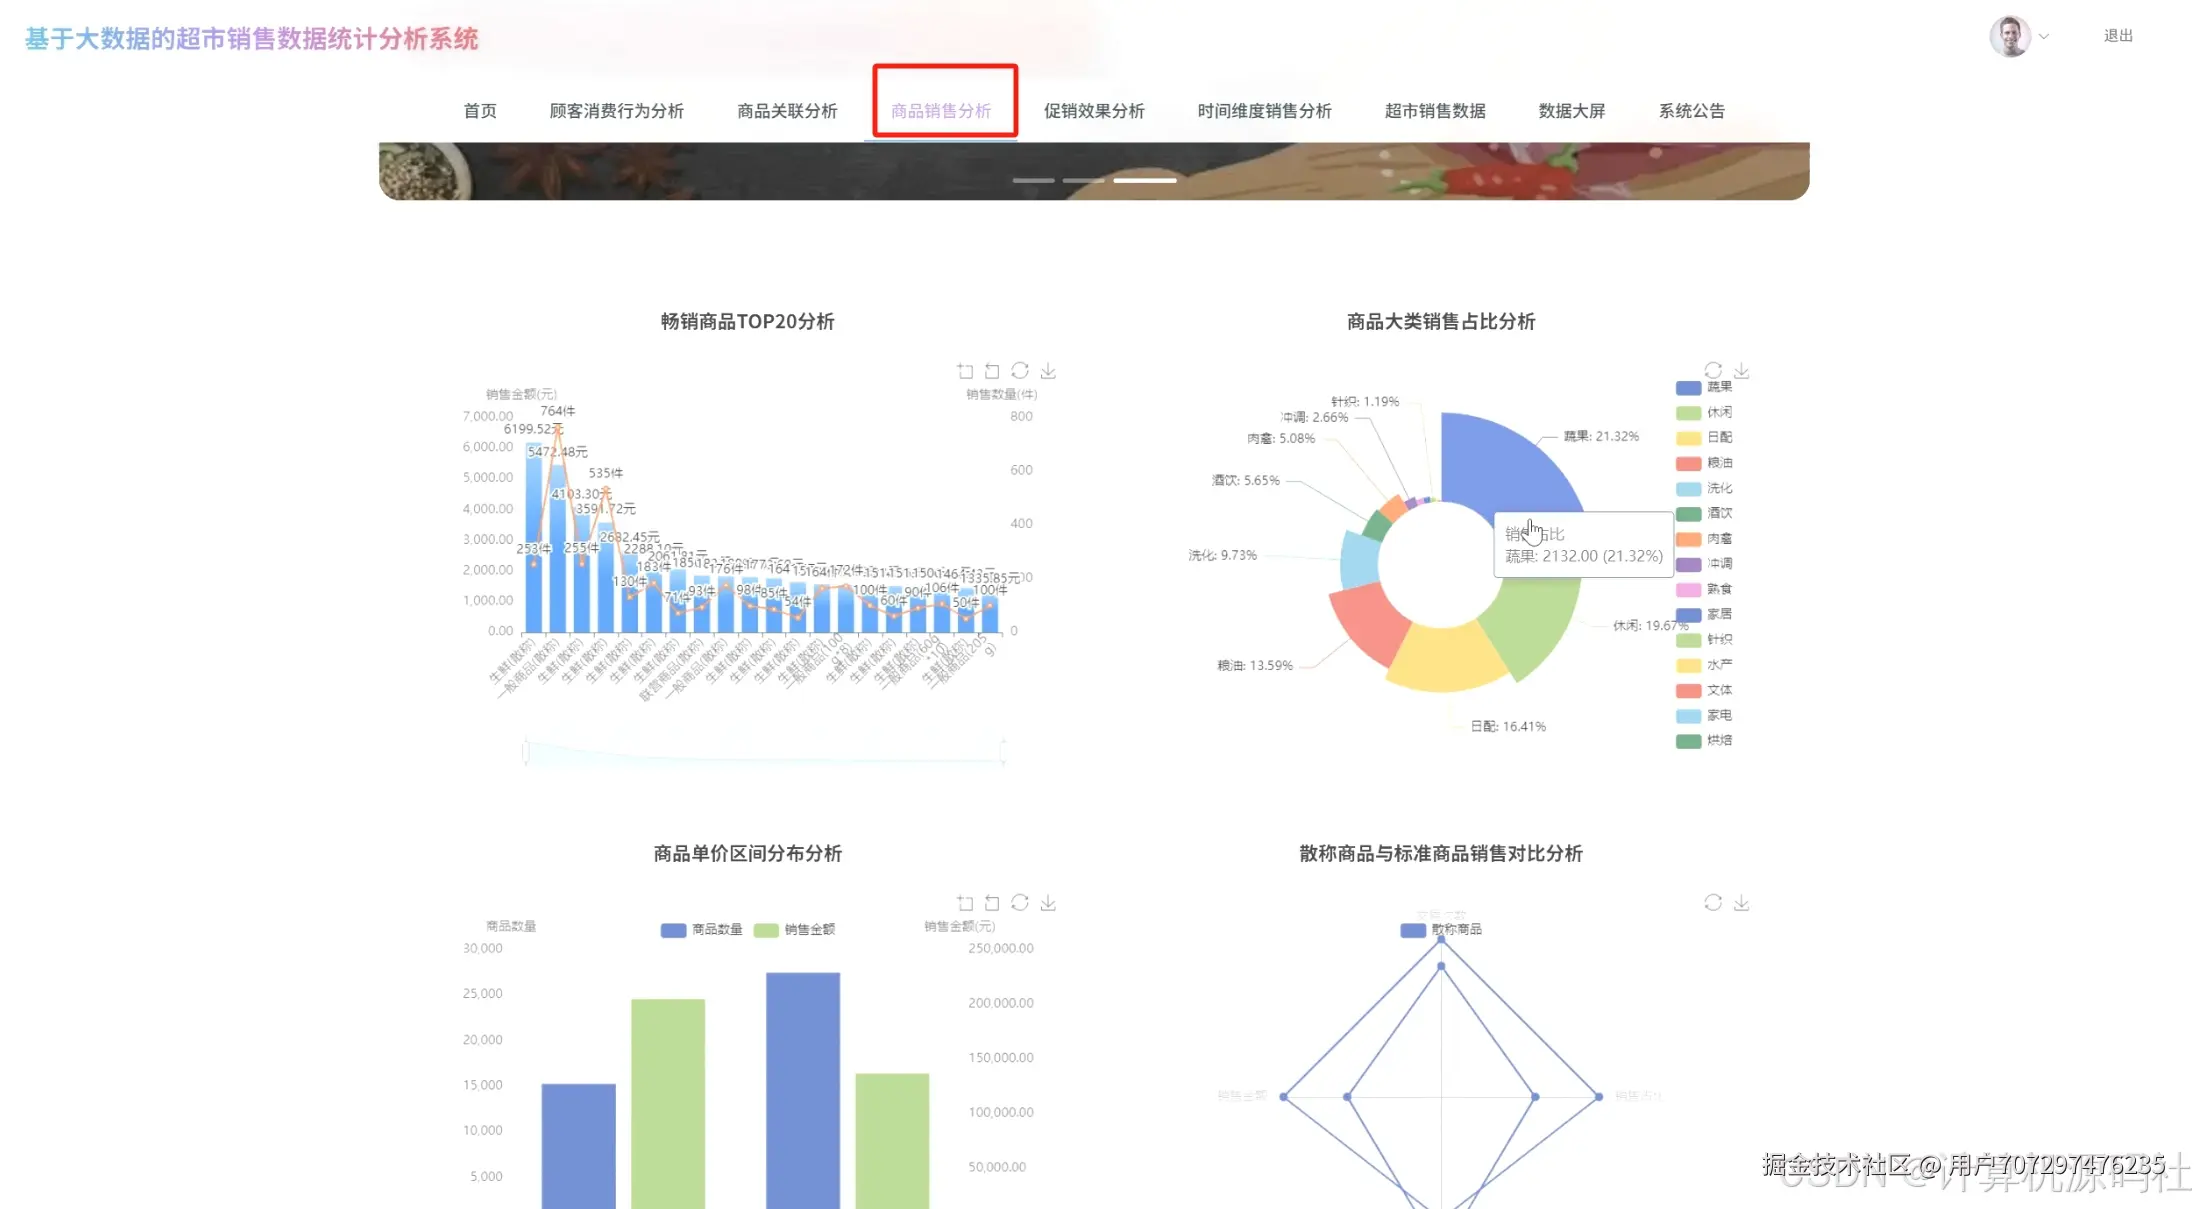Toggle 粮油 legend entry in pie chart

tap(1704, 463)
